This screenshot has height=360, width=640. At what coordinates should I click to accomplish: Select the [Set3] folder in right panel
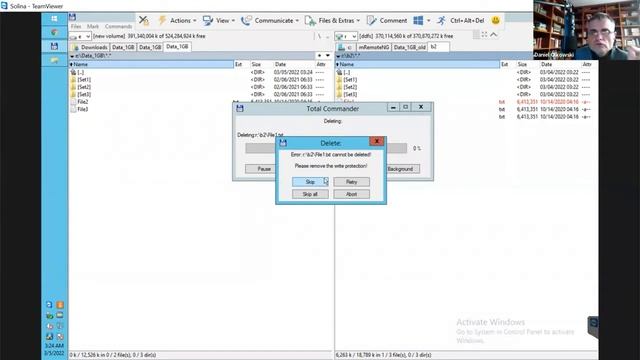click(347, 94)
